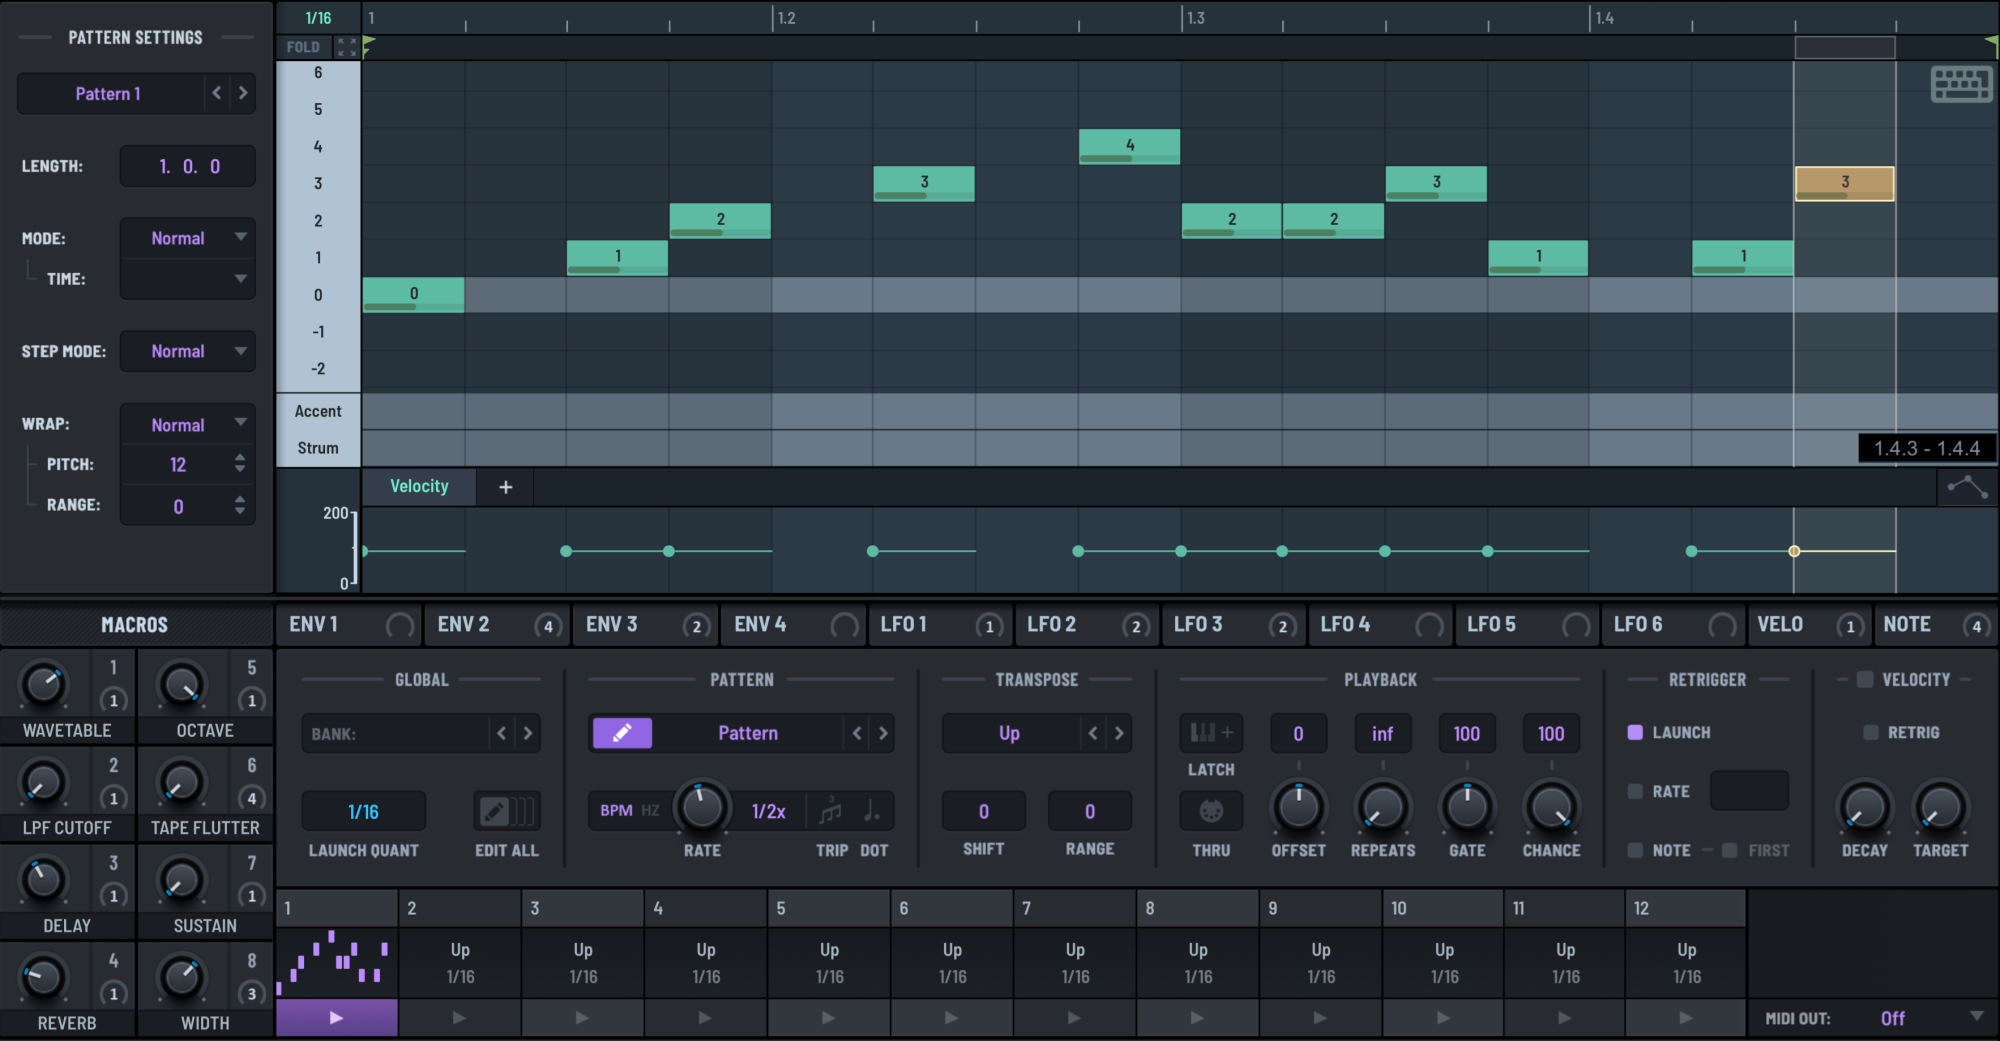
Task: Open the TIME dropdown
Action: (188, 279)
